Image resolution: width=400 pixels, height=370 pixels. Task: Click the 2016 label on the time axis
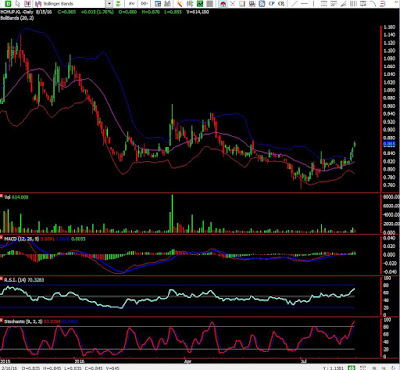pos(79,361)
